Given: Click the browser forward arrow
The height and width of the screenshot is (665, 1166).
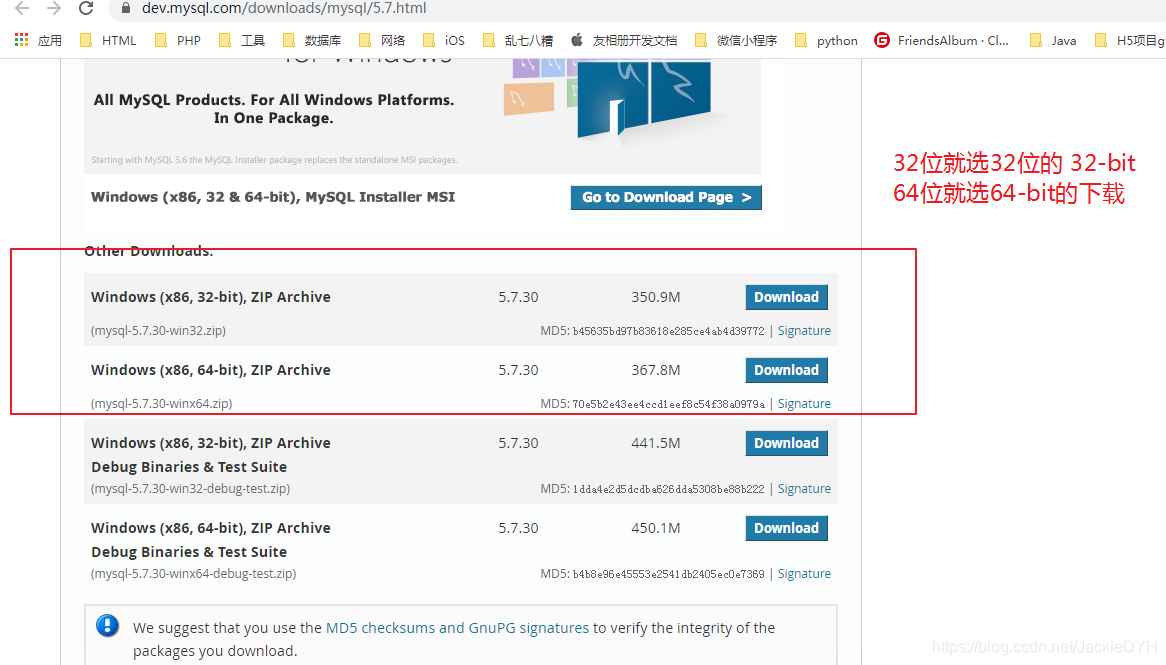Looking at the screenshot, I should (54, 8).
